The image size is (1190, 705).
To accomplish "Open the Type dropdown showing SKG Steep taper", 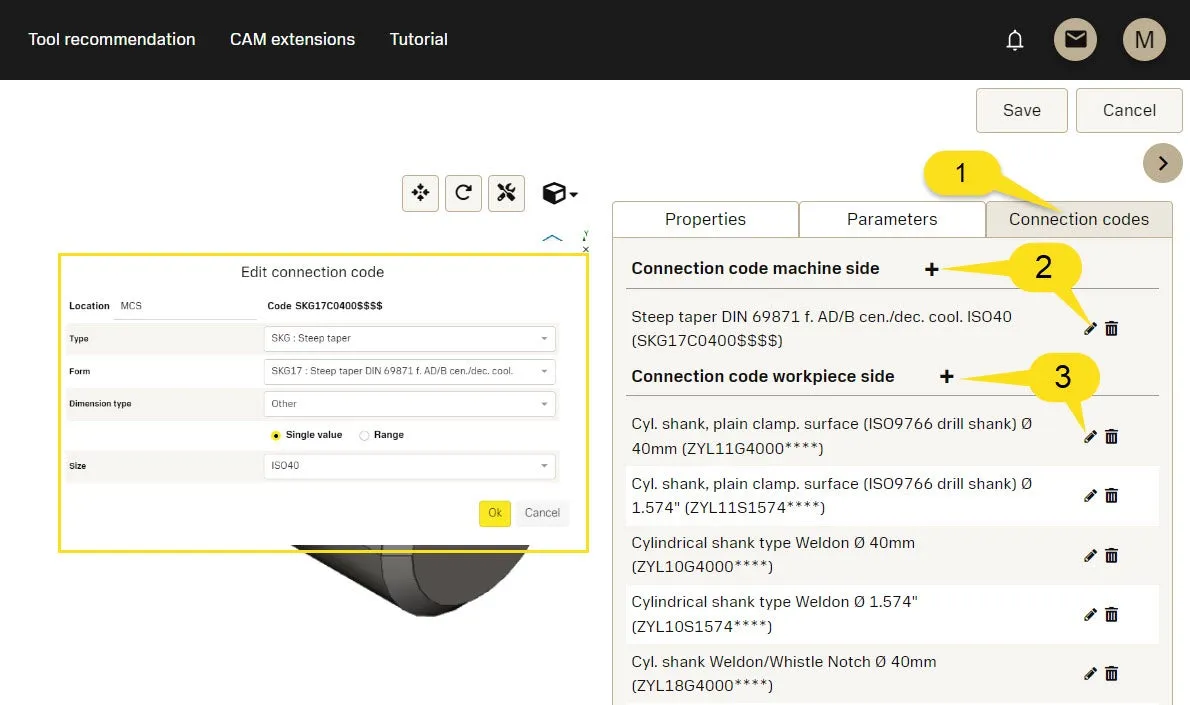I will (x=410, y=339).
